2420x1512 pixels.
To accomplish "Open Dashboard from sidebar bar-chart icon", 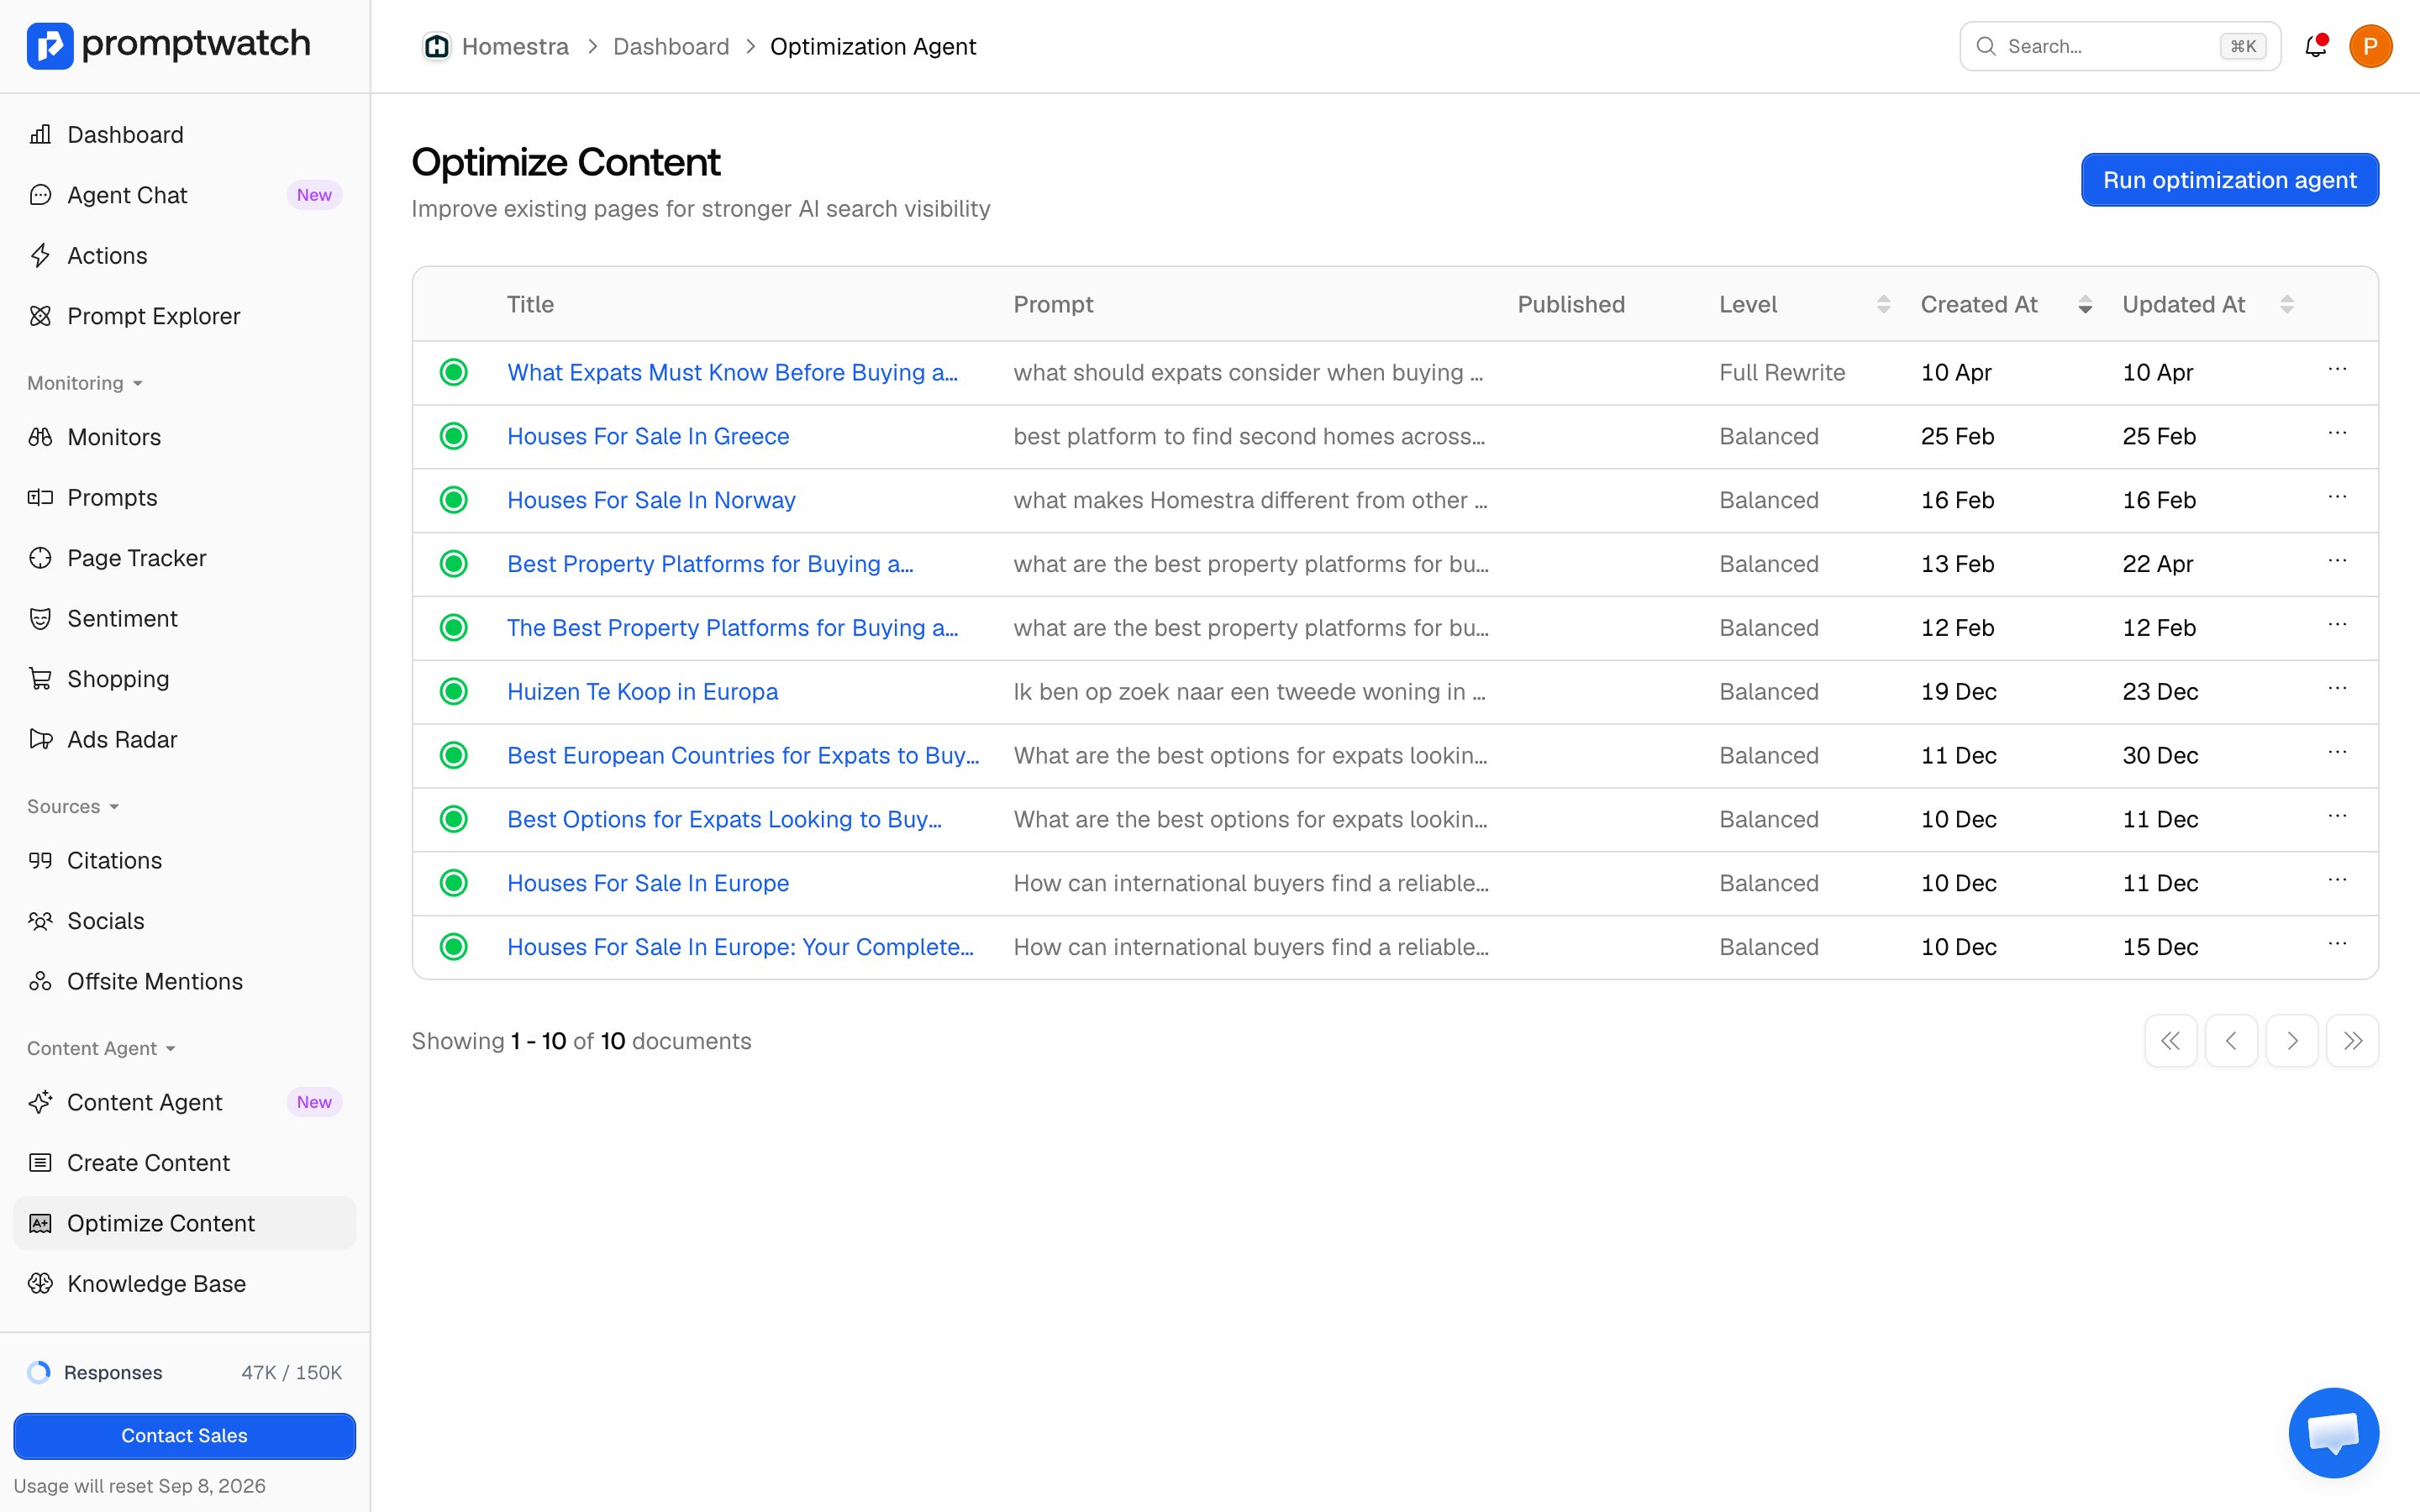I will [x=40, y=135].
